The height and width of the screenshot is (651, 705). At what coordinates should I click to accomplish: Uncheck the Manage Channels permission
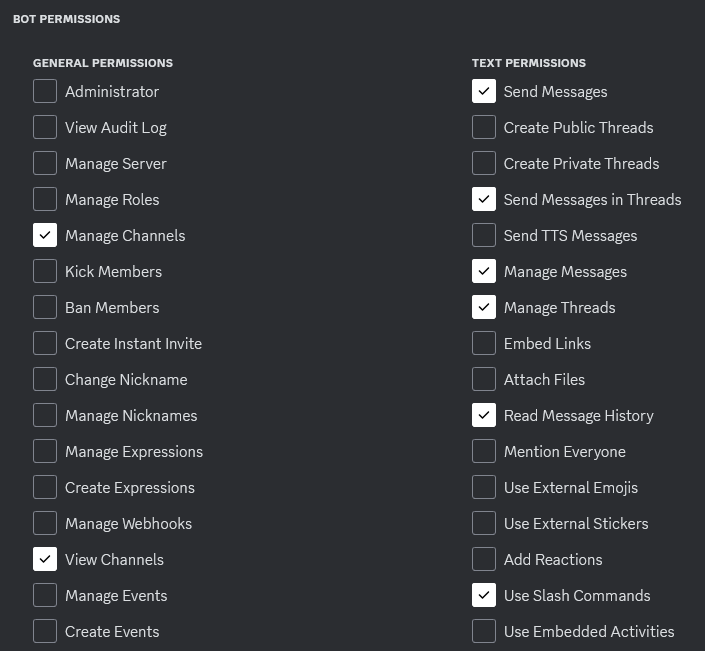pos(45,235)
